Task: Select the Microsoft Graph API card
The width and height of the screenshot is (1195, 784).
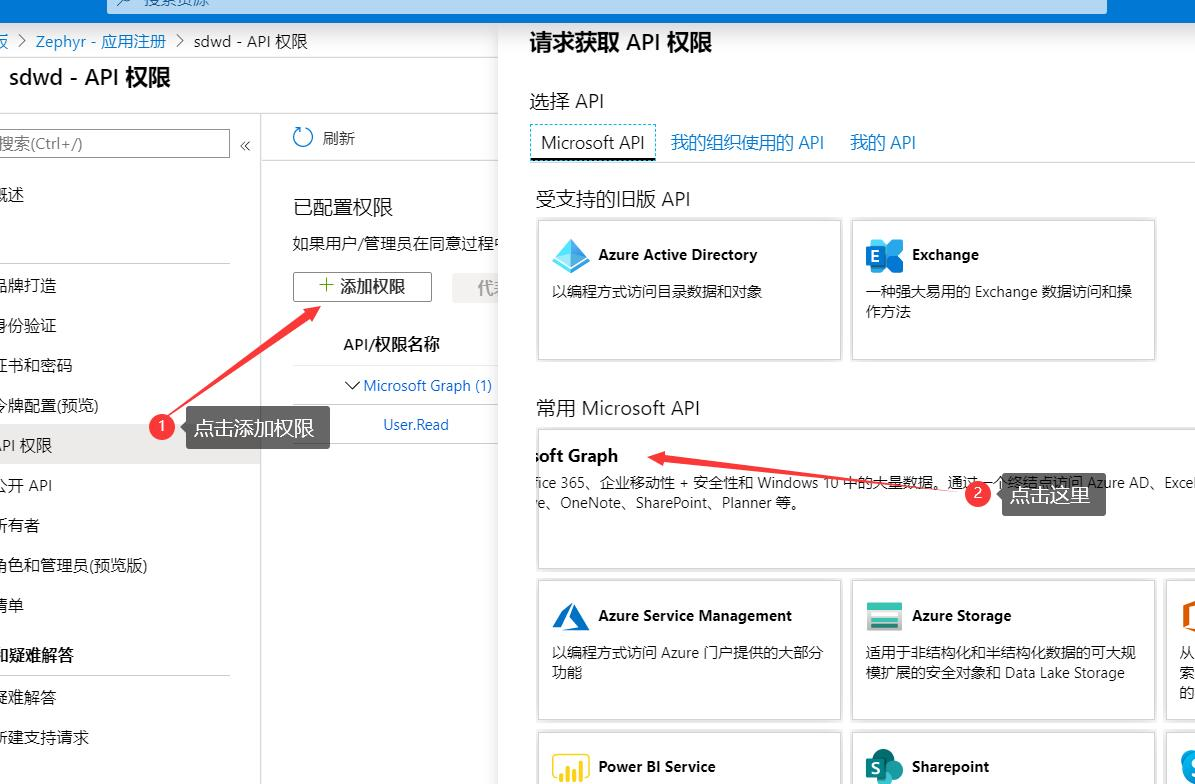Action: click(867, 498)
